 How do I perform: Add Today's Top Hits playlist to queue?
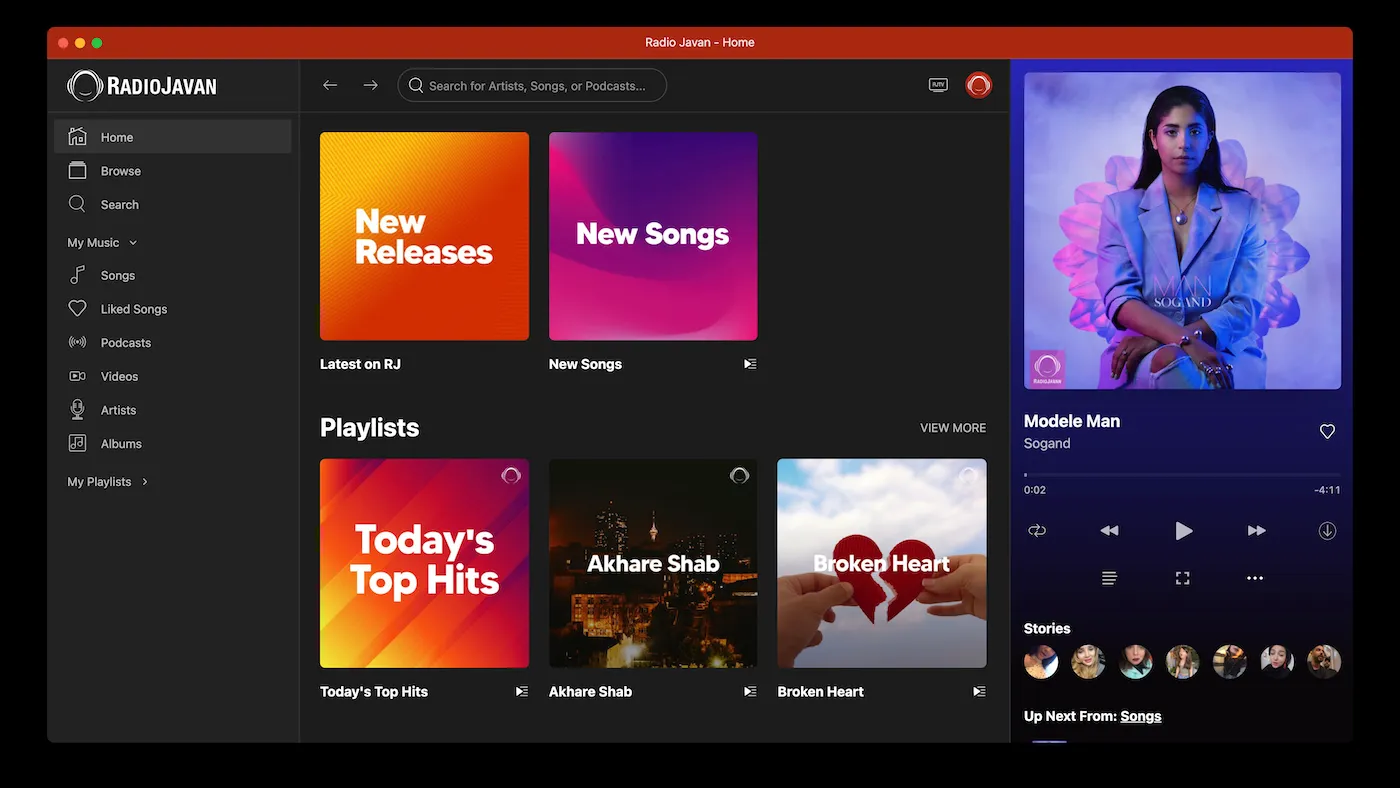point(521,691)
